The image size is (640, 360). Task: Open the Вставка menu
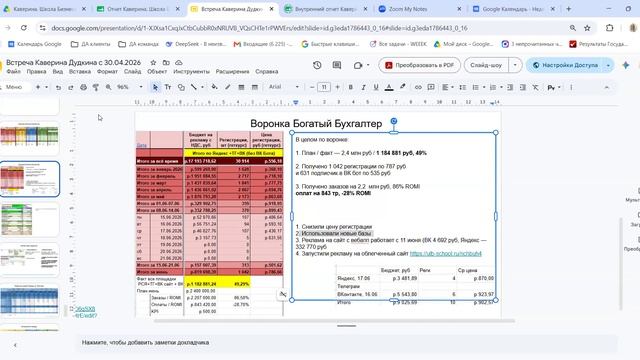point(80,71)
